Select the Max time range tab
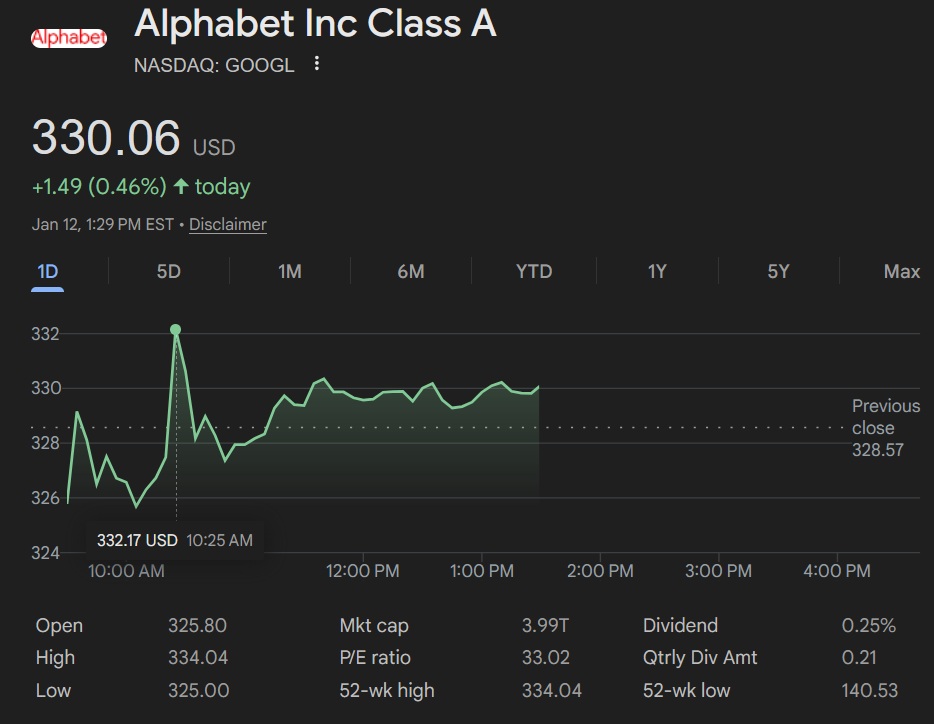The height and width of the screenshot is (724, 934). point(901,271)
